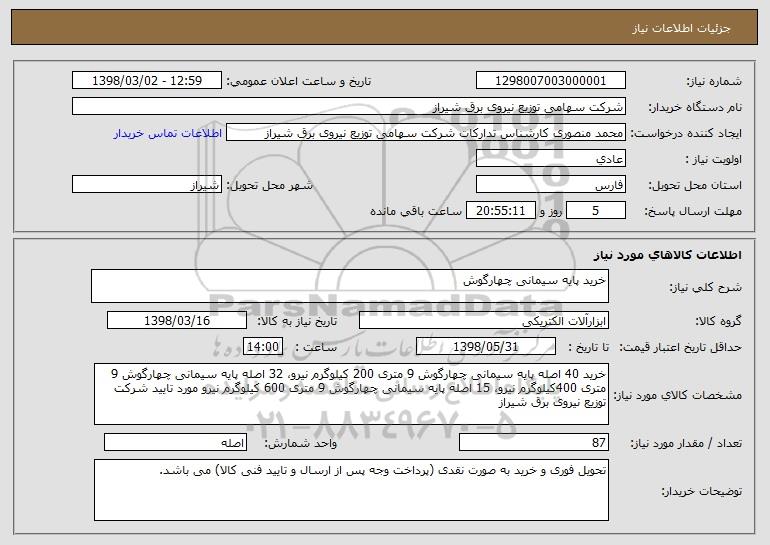The height and width of the screenshot is (545, 770).
Task: Click the buyer organization name field
Action: [x=349, y=107]
